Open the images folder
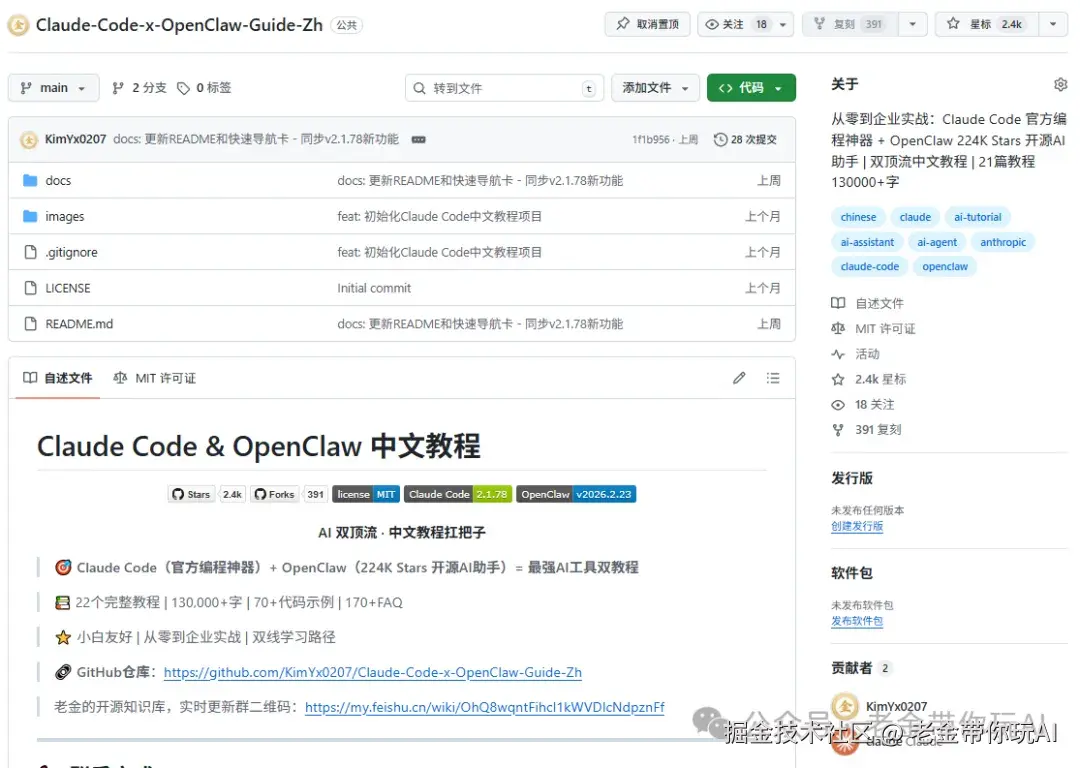Screen dimensions: 1080x768 (65, 216)
